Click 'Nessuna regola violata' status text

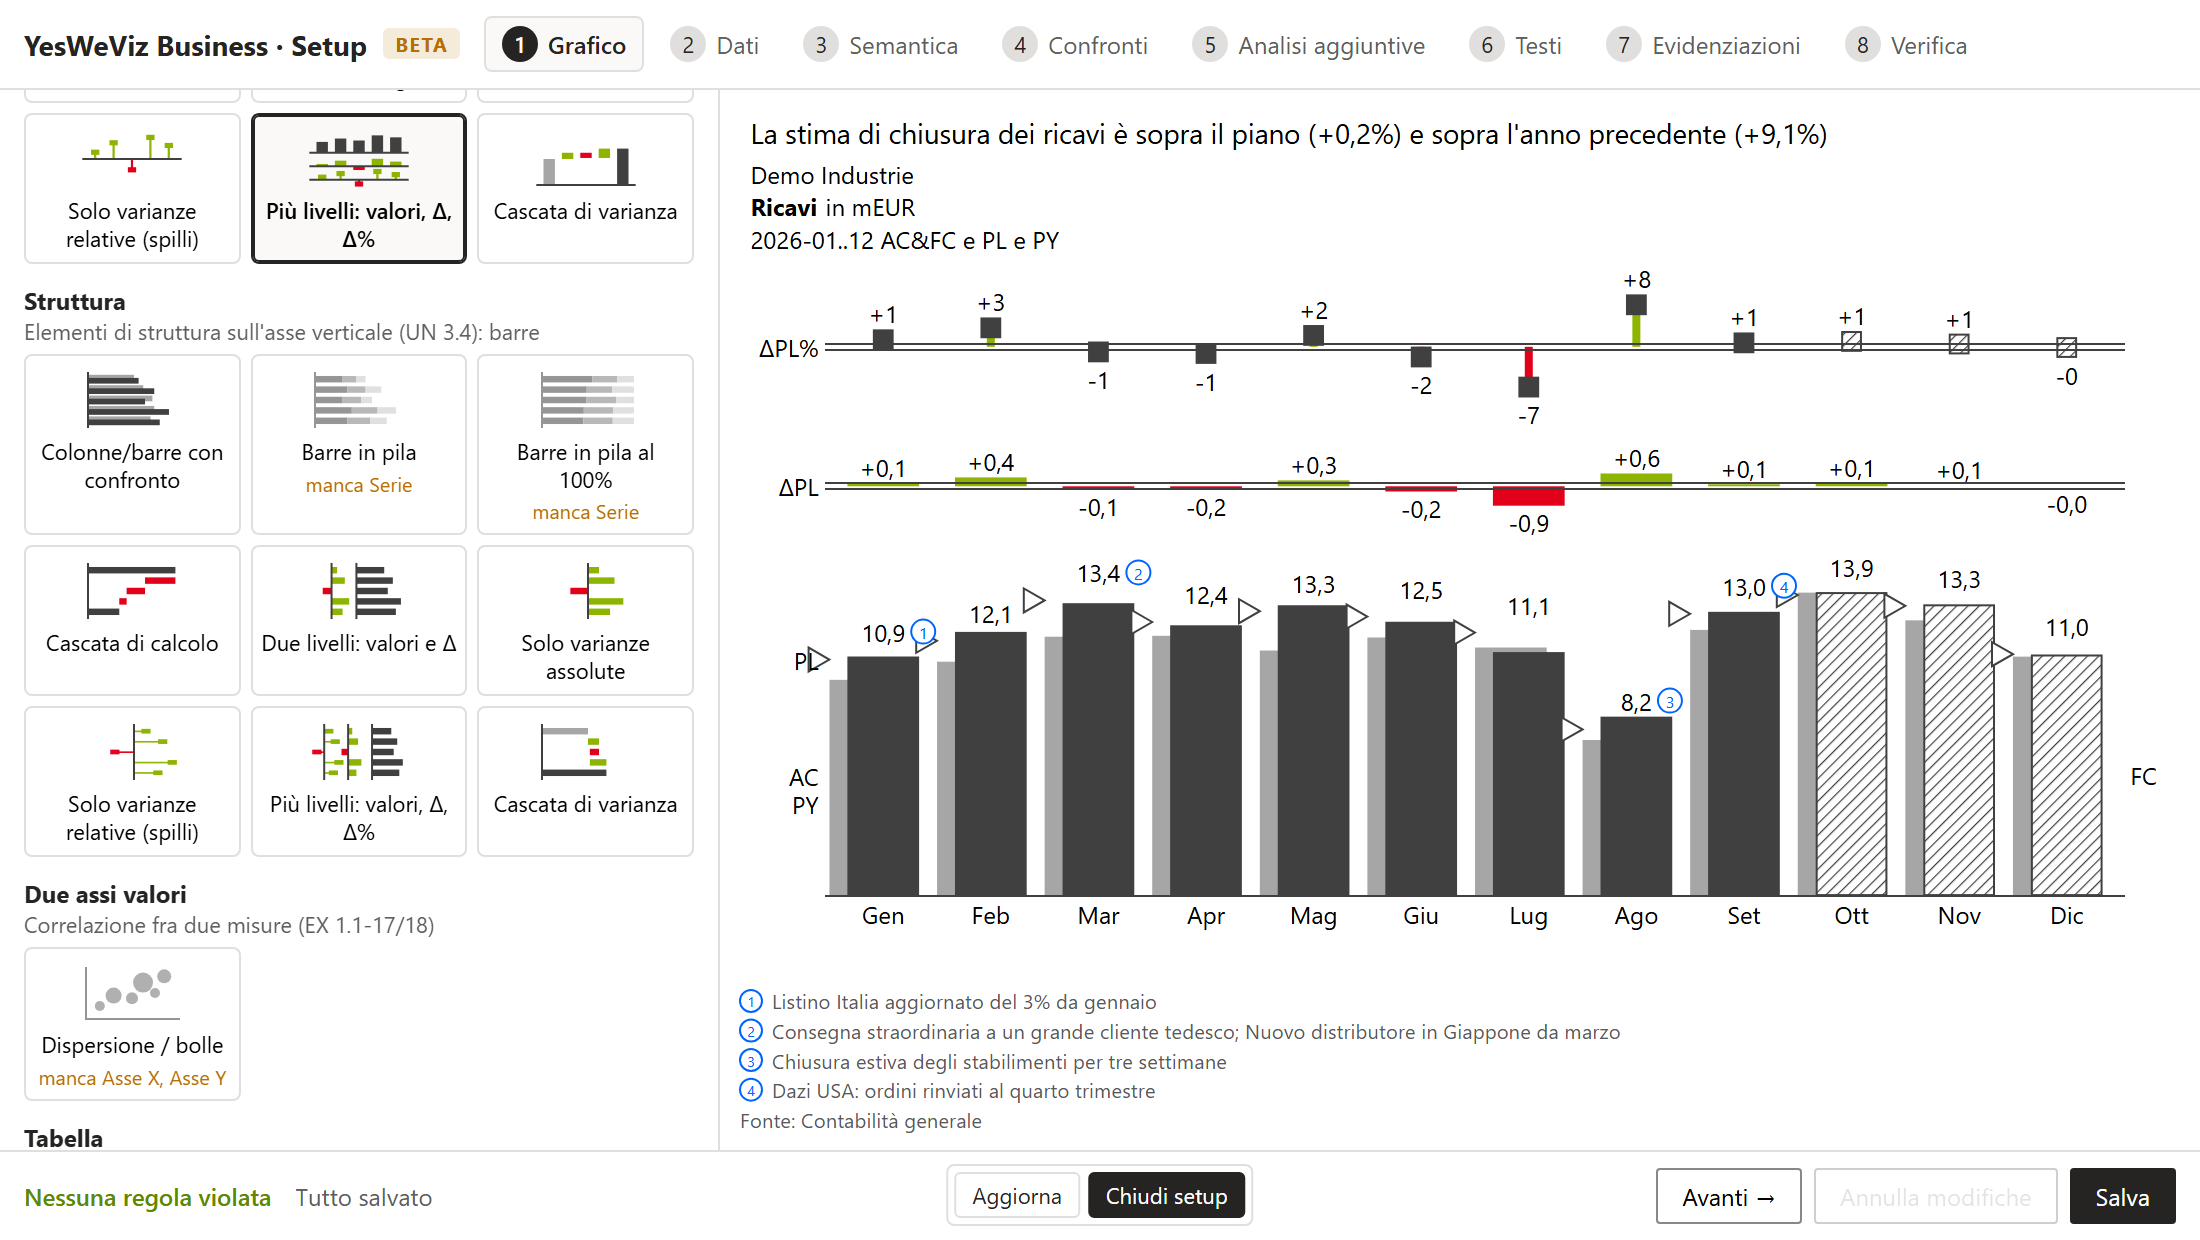coord(147,1197)
